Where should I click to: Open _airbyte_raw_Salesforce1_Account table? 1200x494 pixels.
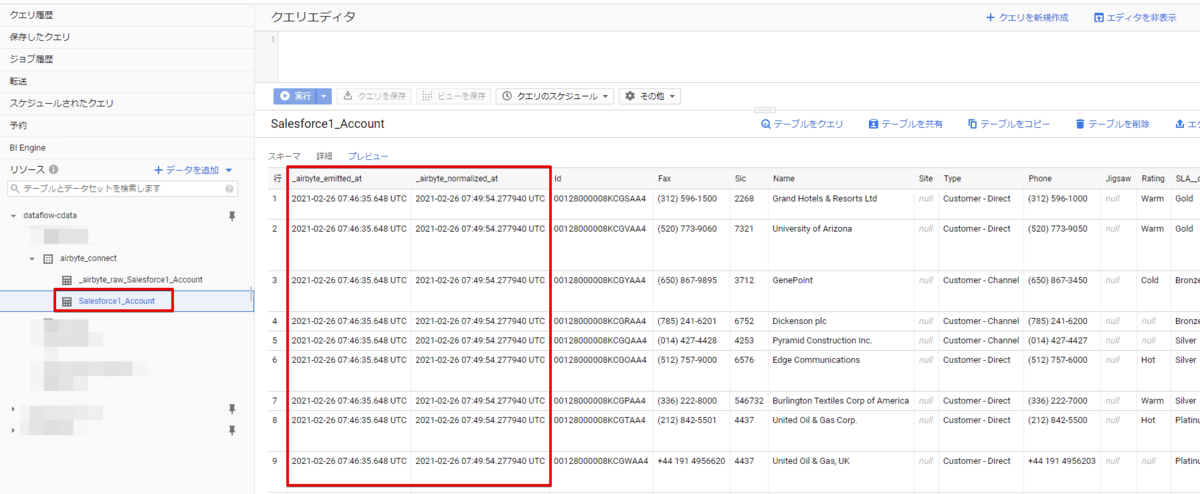tap(140, 279)
